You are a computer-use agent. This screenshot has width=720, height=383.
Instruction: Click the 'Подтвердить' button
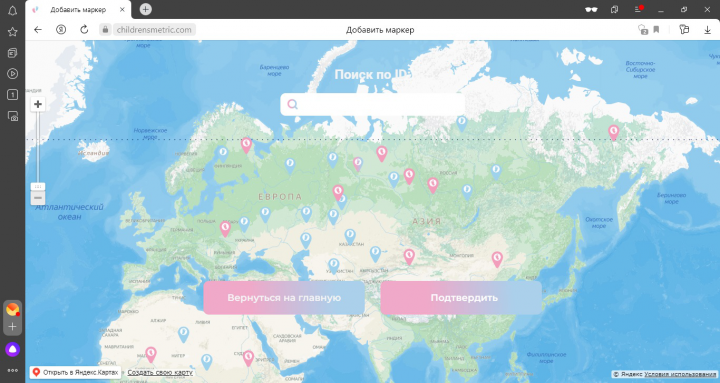coord(461,298)
